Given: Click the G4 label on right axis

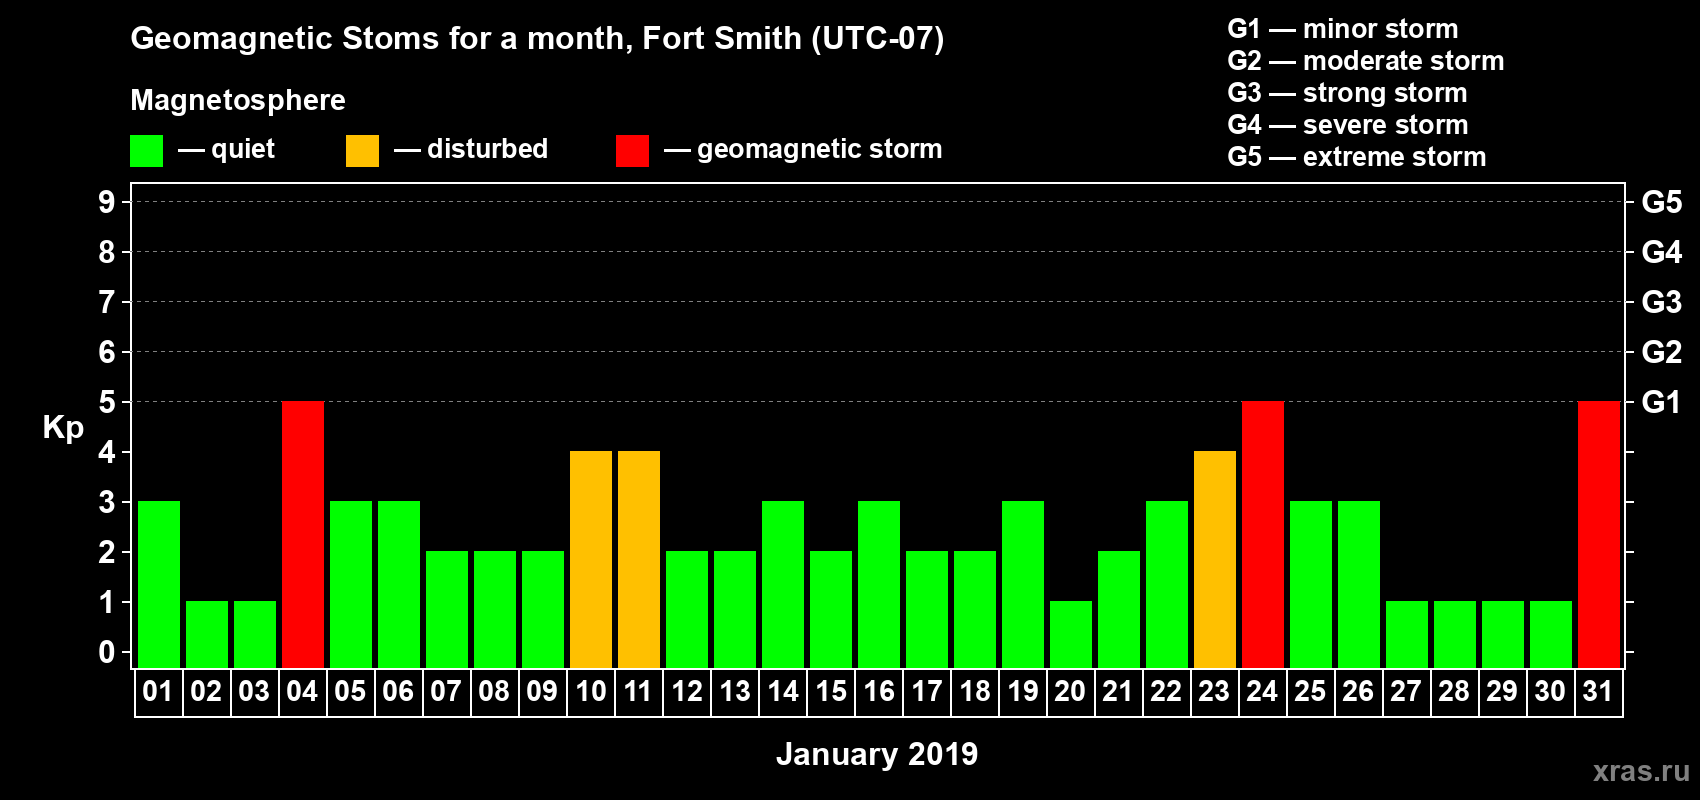Looking at the screenshot, I should (x=1661, y=252).
